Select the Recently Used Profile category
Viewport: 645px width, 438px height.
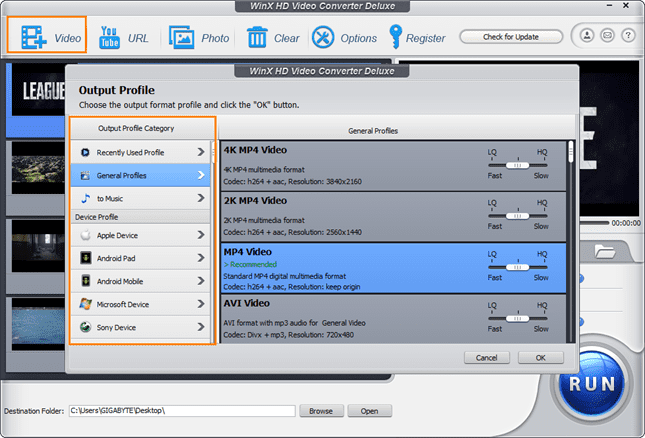(141, 152)
